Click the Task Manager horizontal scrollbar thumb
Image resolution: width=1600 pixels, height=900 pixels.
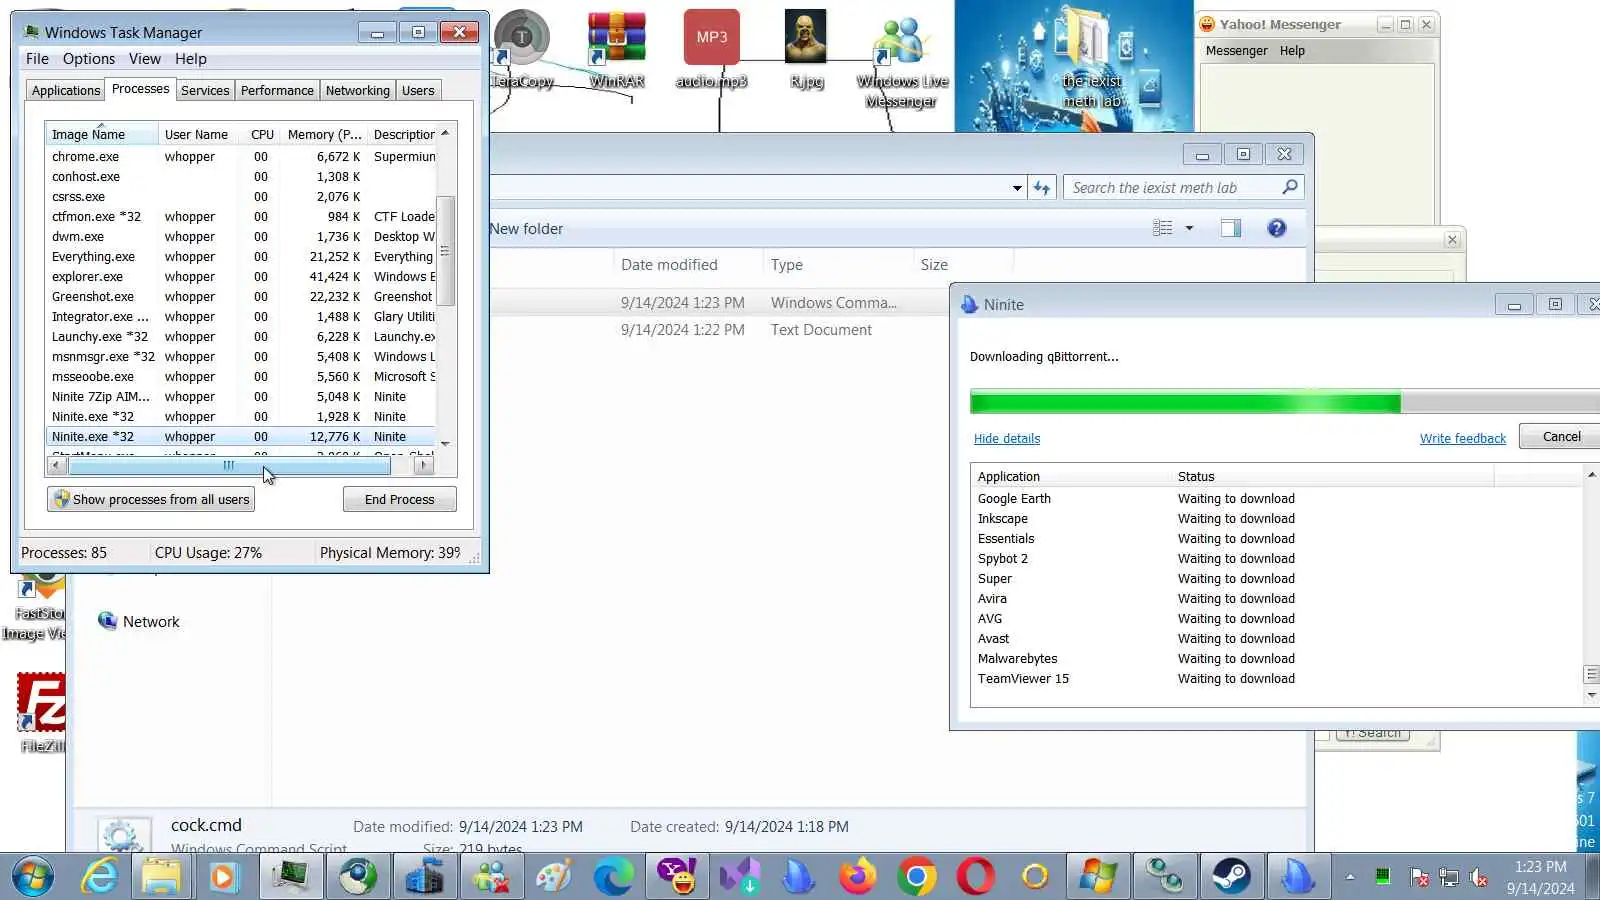pyautogui.click(x=229, y=465)
